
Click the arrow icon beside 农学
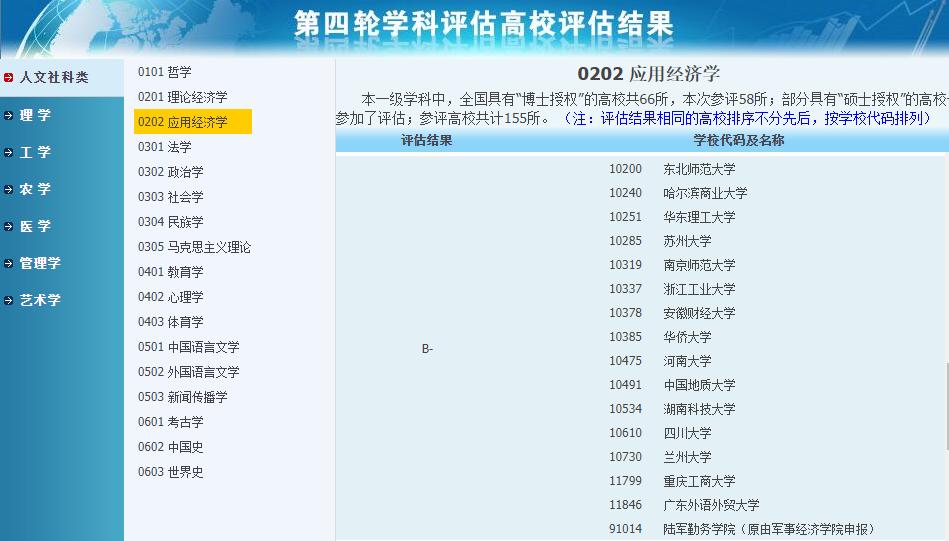point(8,189)
